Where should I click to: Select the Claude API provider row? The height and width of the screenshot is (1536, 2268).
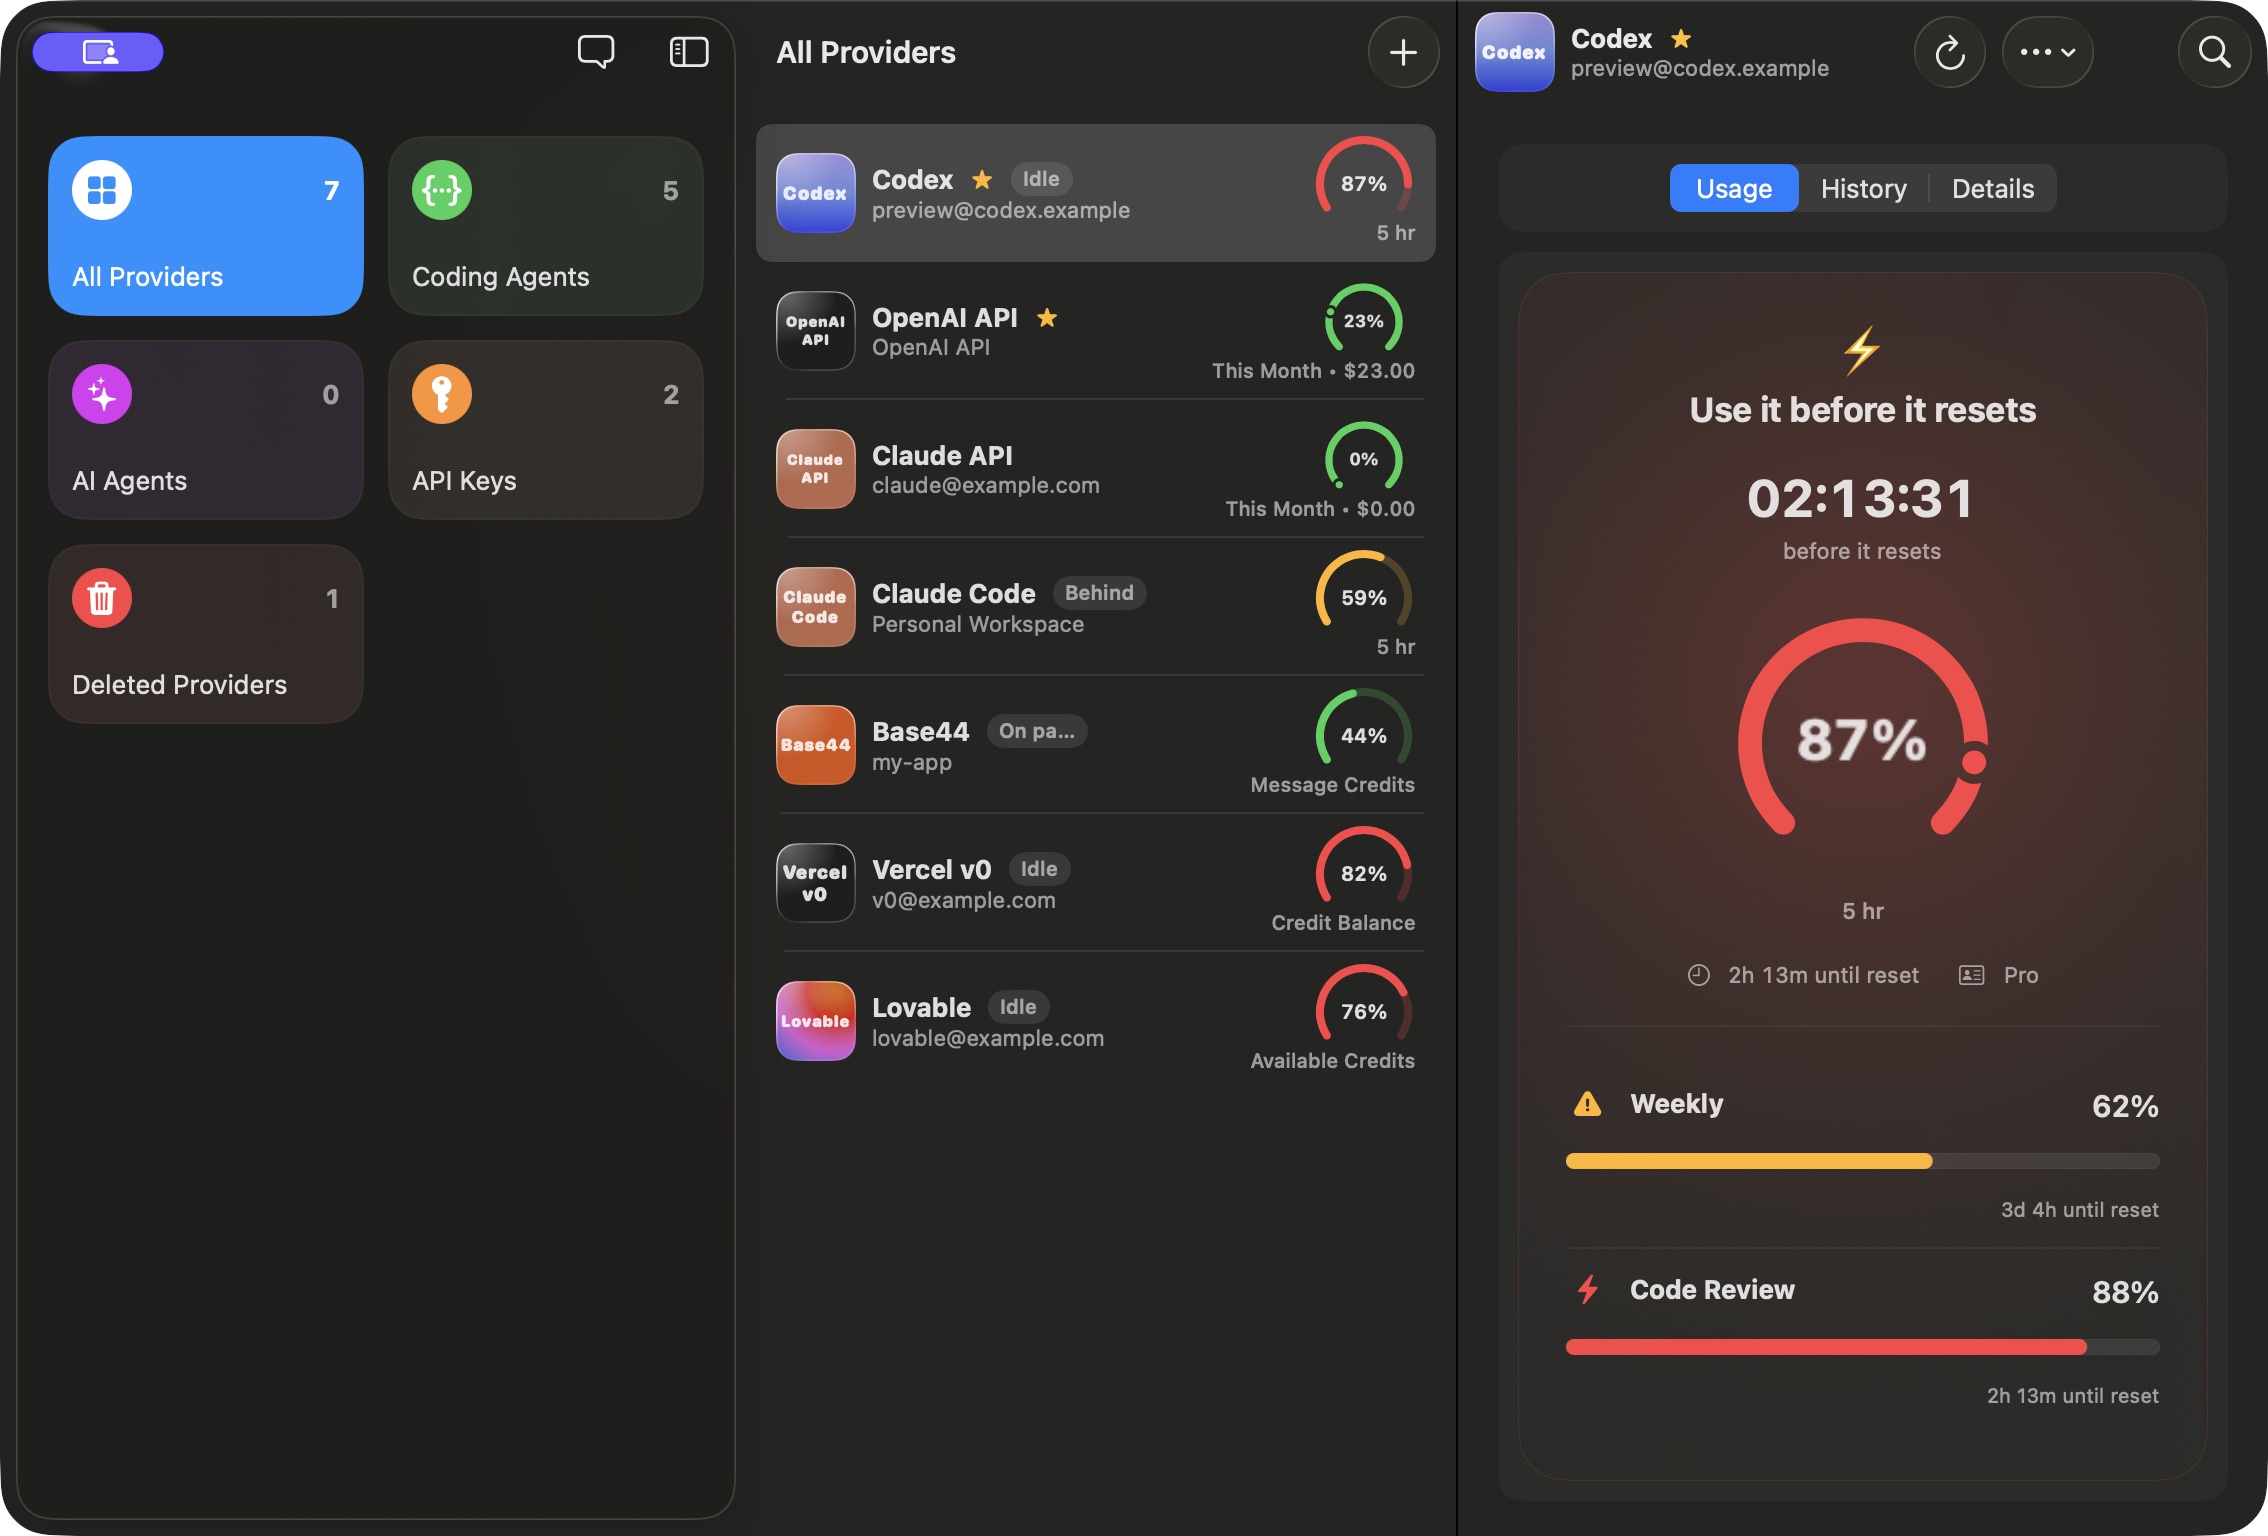[x=1096, y=469]
